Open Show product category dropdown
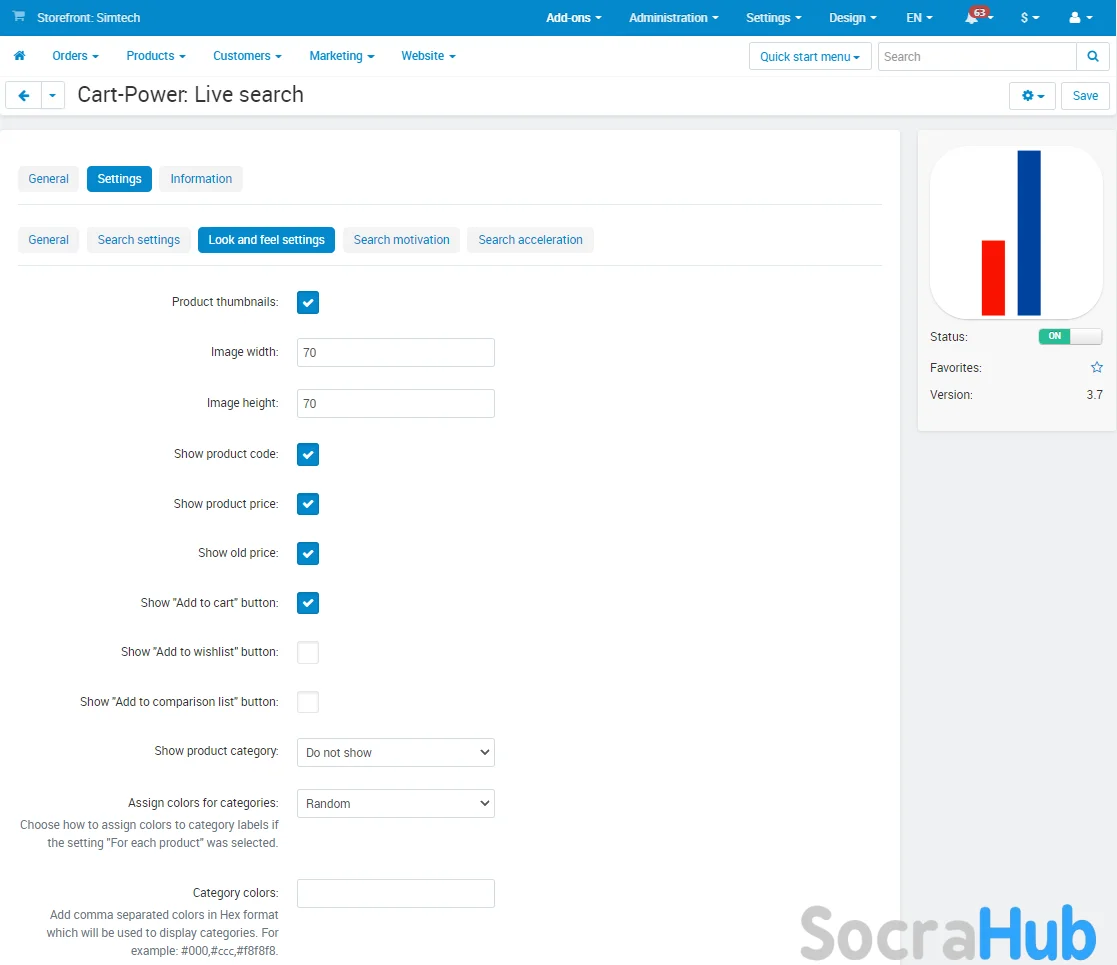The height and width of the screenshot is (965, 1117). pos(395,752)
